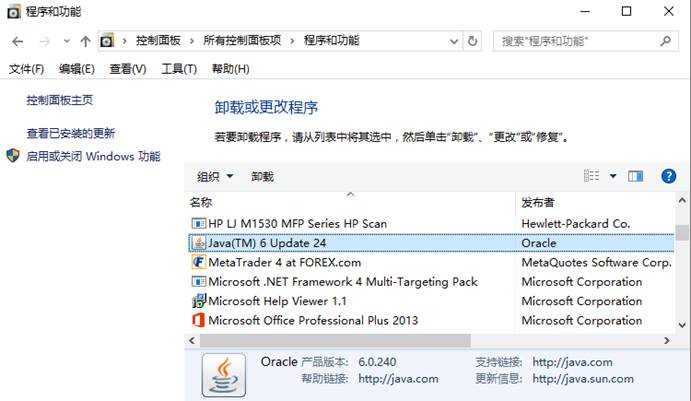The width and height of the screenshot is (691, 401).
Task: Refresh the program list
Action: click(472, 41)
